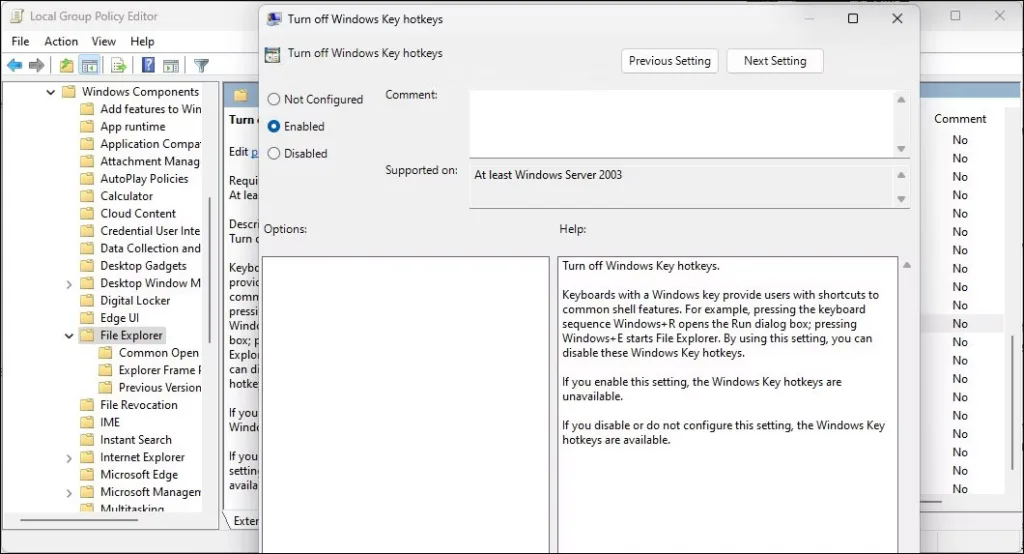Click the Supported on scroll down arrow
The height and width of the screenshot is (554, 1024).
pos(901,199)
